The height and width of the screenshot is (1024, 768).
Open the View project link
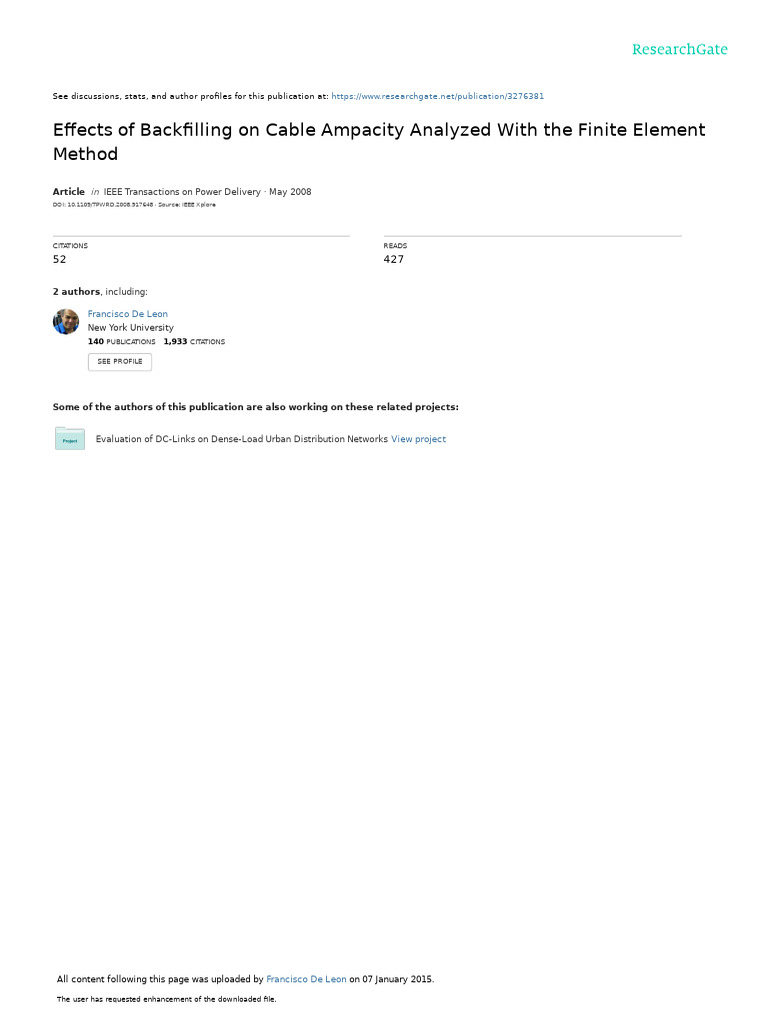(x=418, y=439)
